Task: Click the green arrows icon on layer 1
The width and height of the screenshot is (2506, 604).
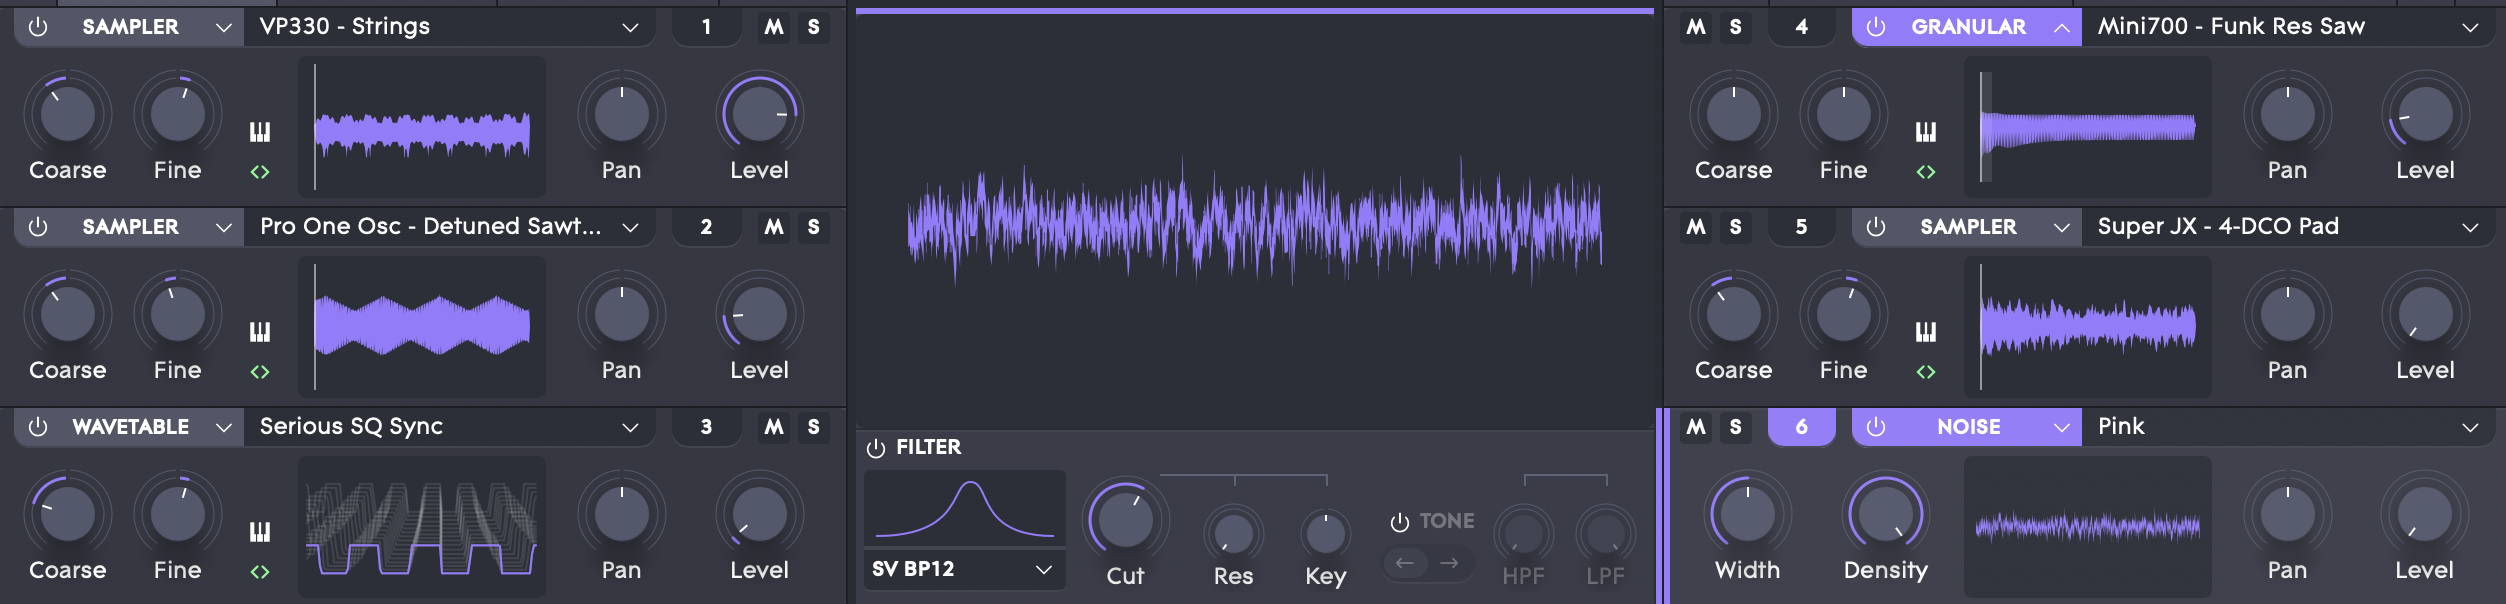Action: click(x=260, y=172)
